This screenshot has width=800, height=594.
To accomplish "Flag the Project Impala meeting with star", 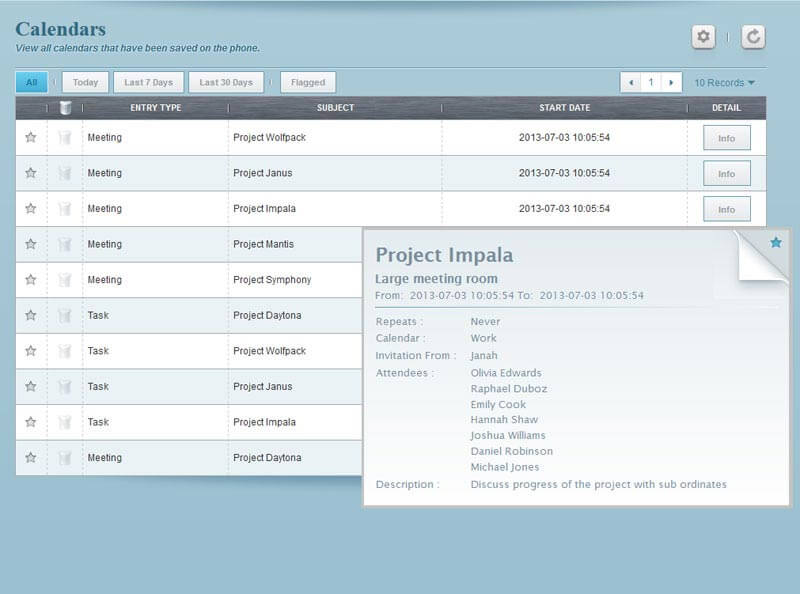I will 31,208.
